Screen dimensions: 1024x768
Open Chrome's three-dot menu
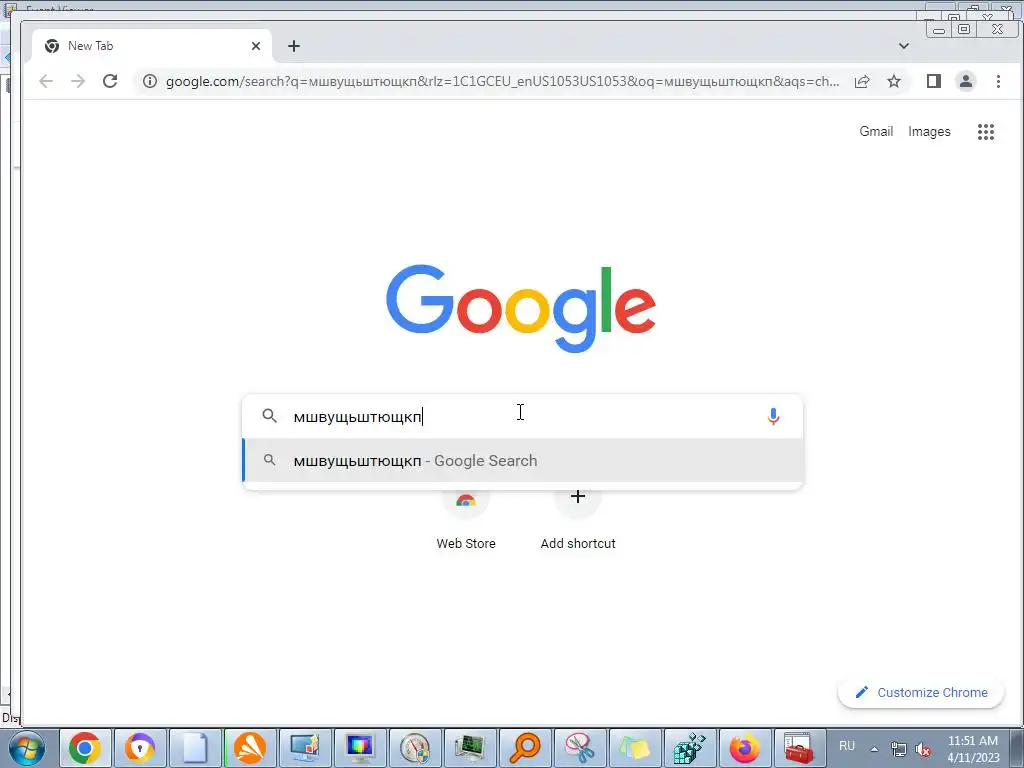pos(998,81)
